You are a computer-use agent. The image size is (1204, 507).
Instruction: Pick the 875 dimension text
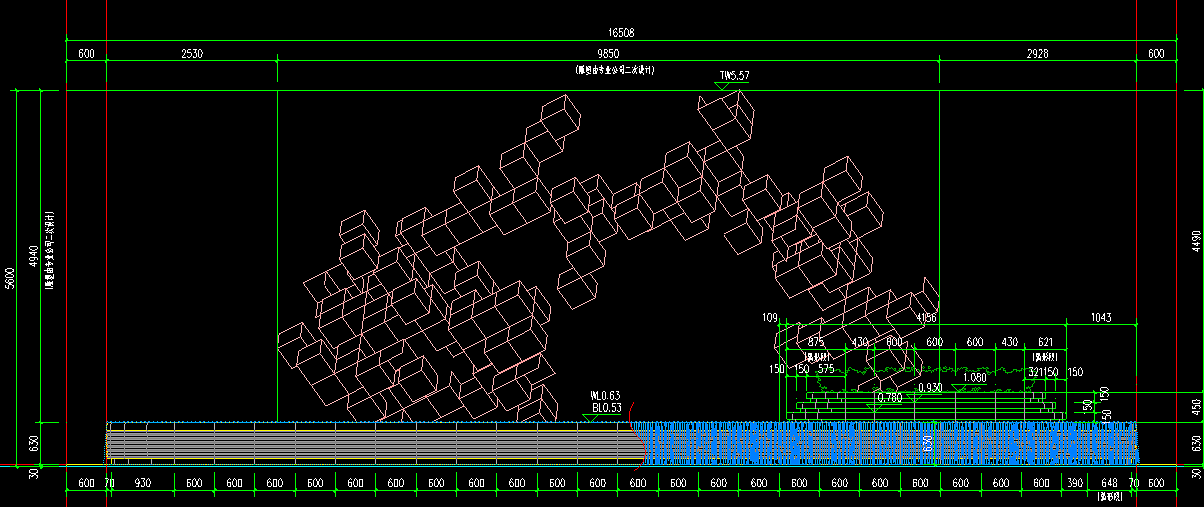(x=816, y=342)
